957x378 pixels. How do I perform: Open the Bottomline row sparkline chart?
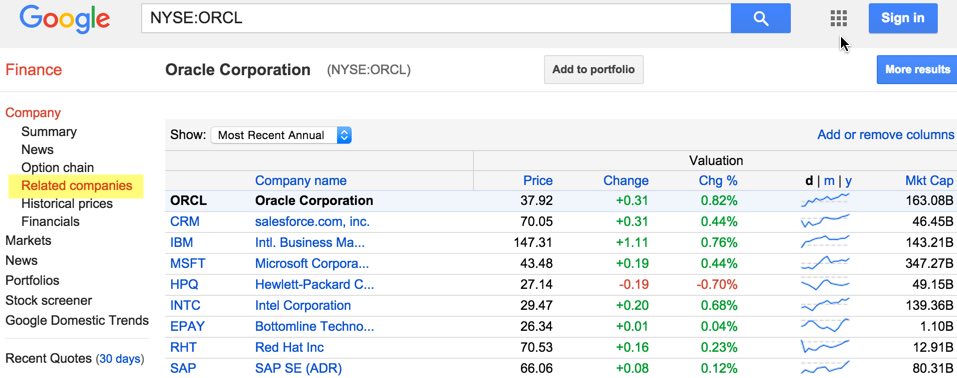coord(825,325)
